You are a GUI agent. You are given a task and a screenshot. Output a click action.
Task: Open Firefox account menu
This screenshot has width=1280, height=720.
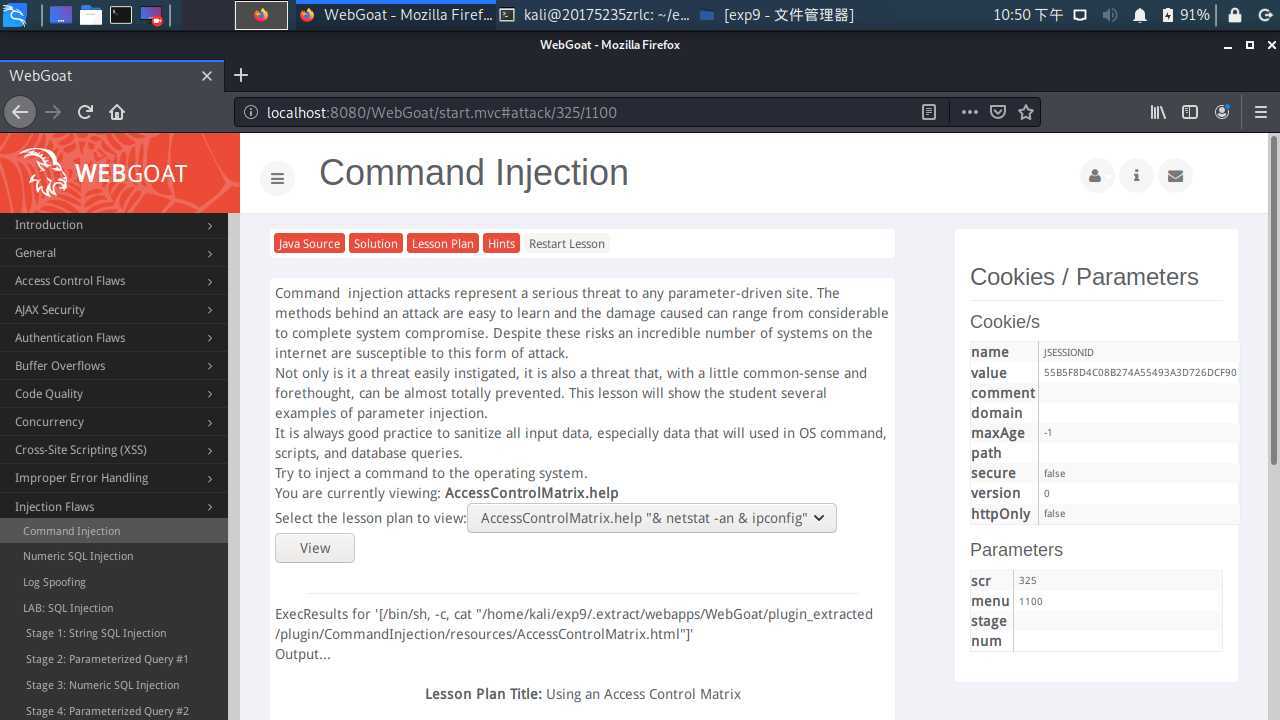[x=1222, y=112]
